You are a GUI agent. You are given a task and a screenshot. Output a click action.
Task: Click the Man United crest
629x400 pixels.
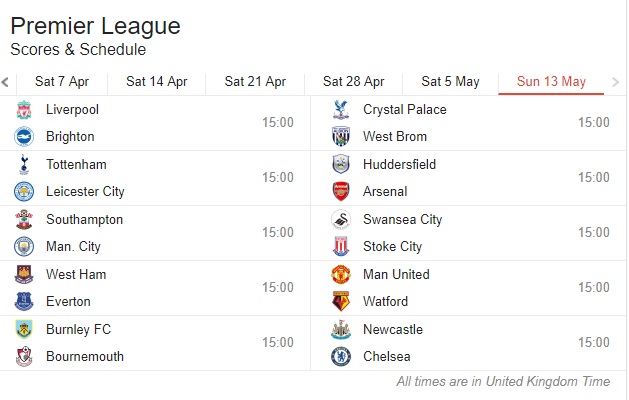pos(341,274)
